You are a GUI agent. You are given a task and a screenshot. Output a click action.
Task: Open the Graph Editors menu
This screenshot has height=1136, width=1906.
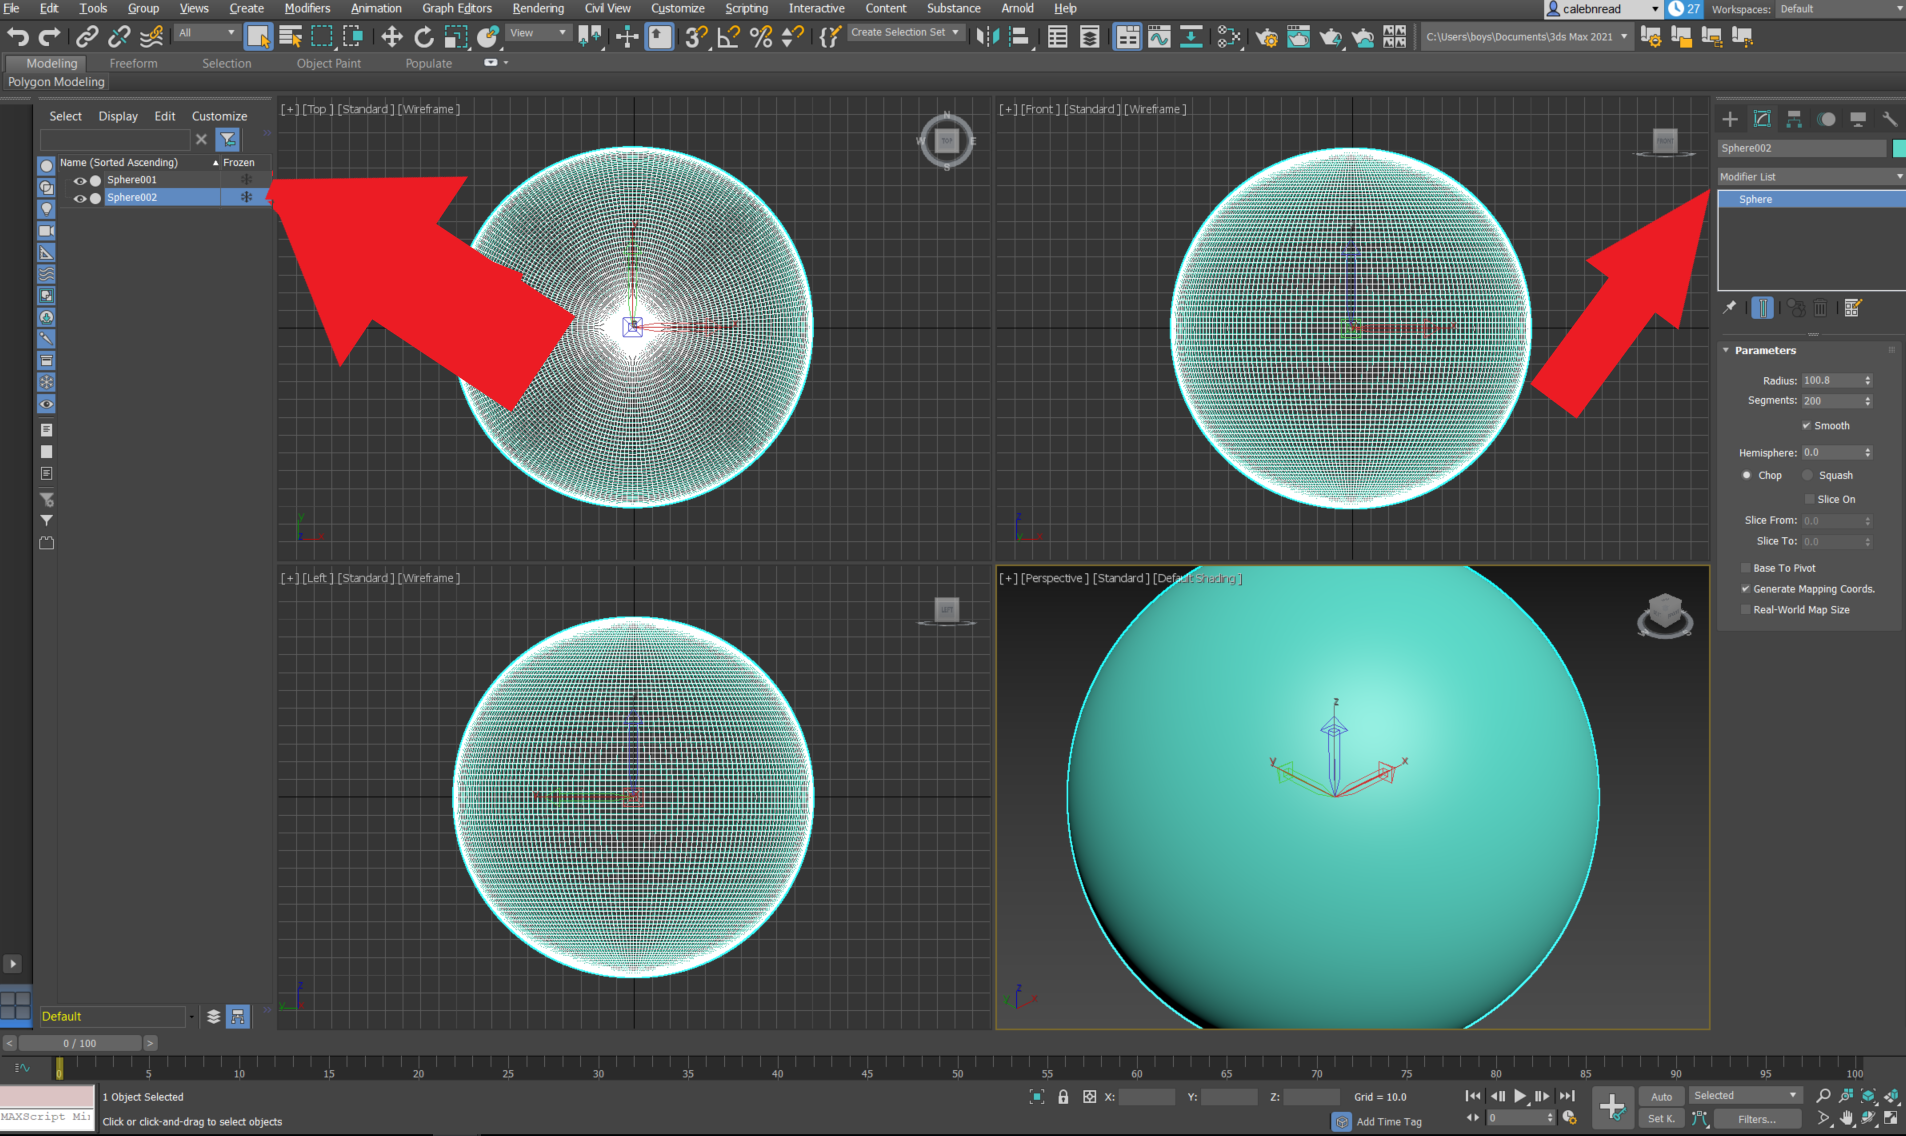457,9
